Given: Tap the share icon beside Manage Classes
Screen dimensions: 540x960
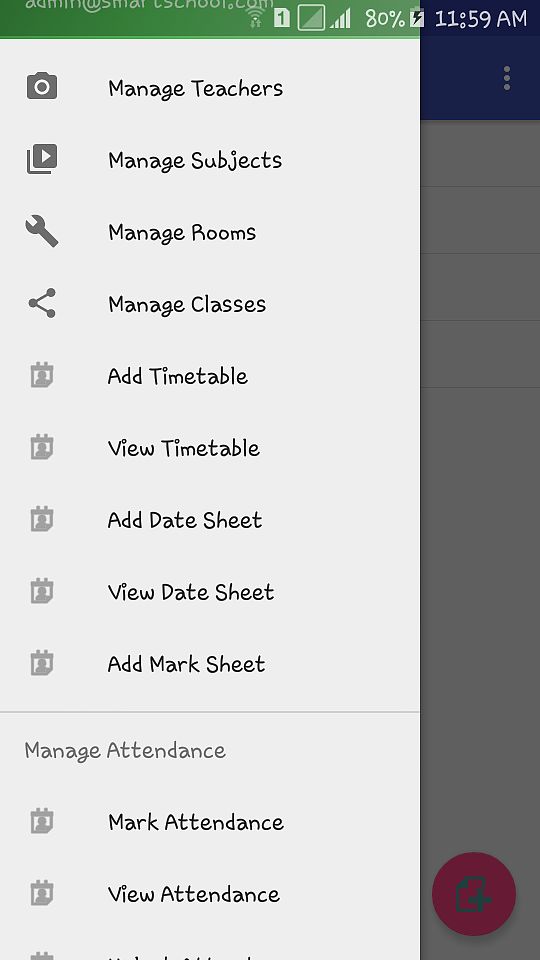Looking at the screenshot, I should [42, 303].
